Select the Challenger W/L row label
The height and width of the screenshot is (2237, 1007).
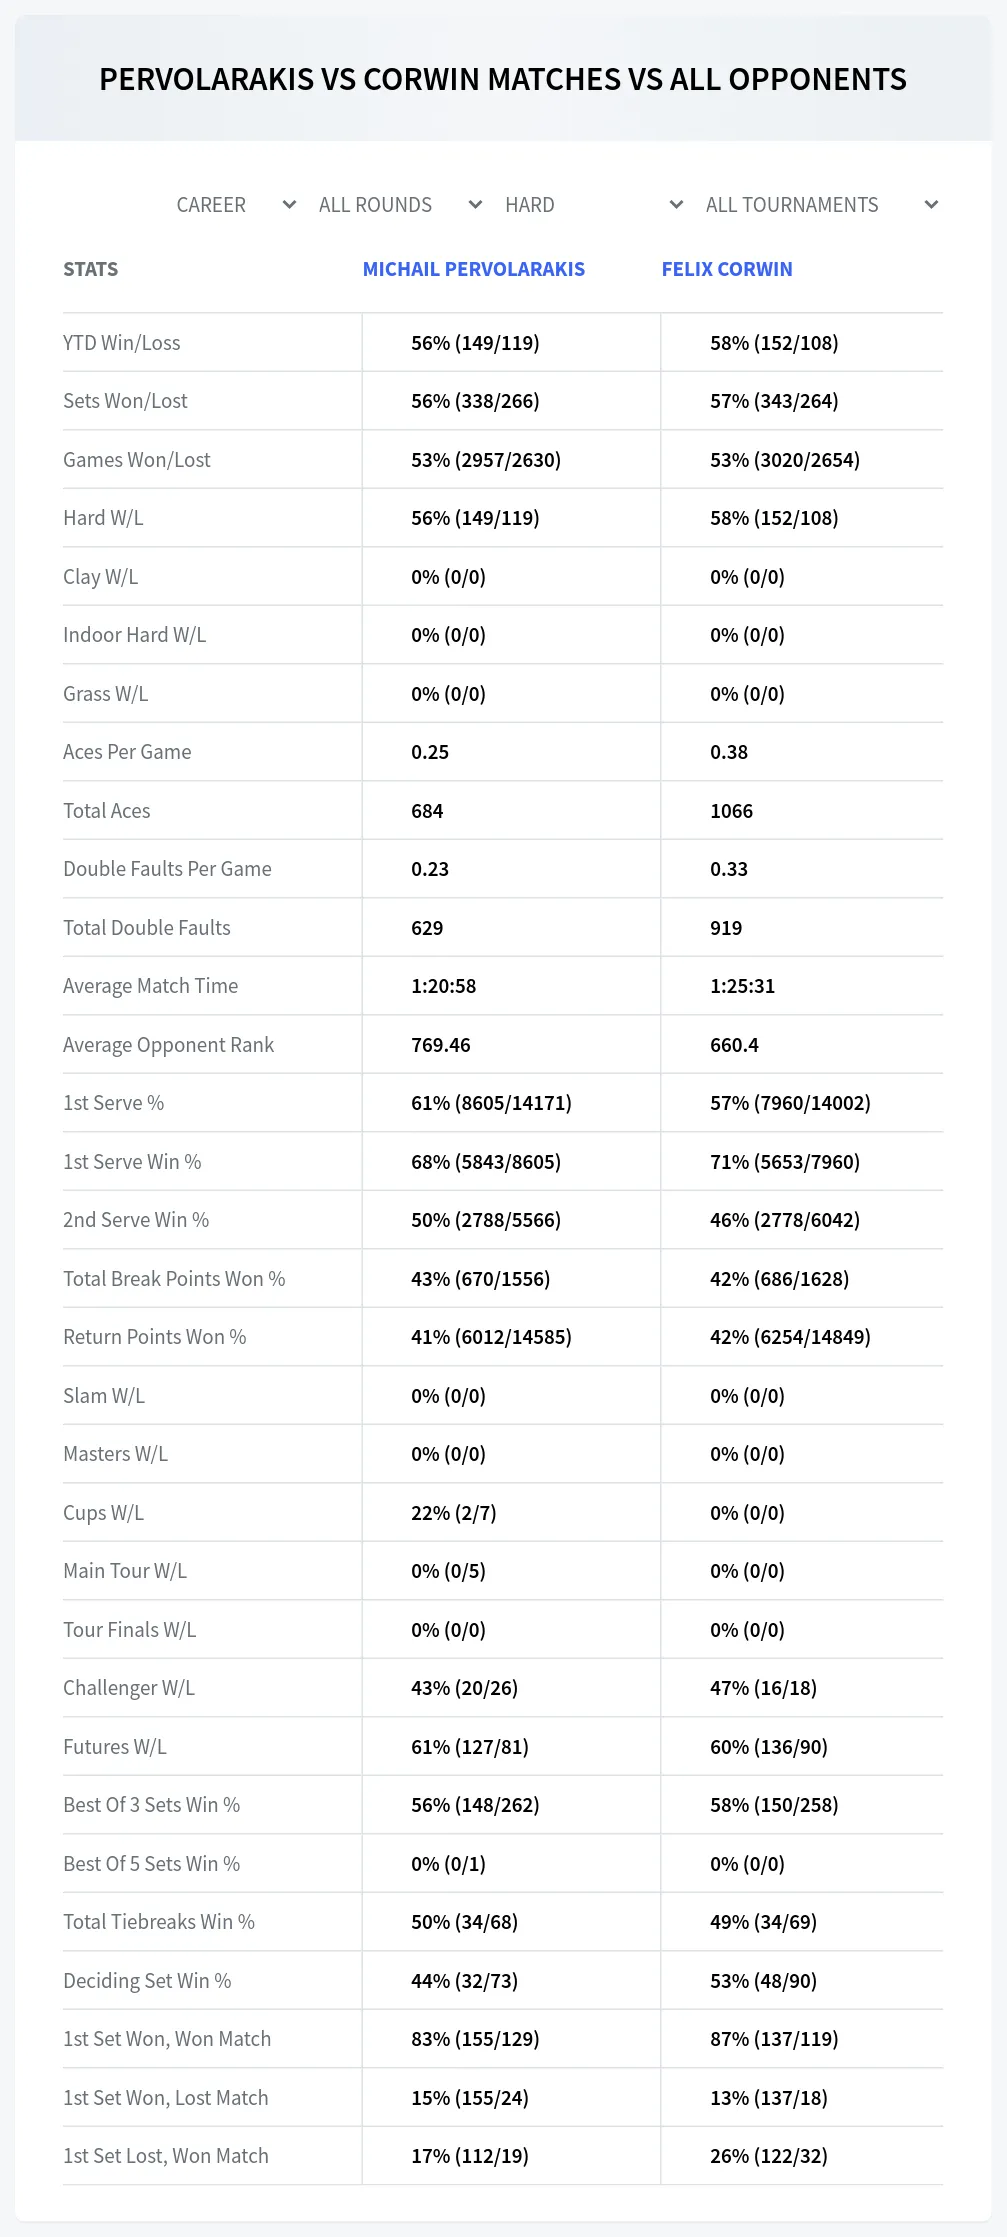(x=129, y=1688)
